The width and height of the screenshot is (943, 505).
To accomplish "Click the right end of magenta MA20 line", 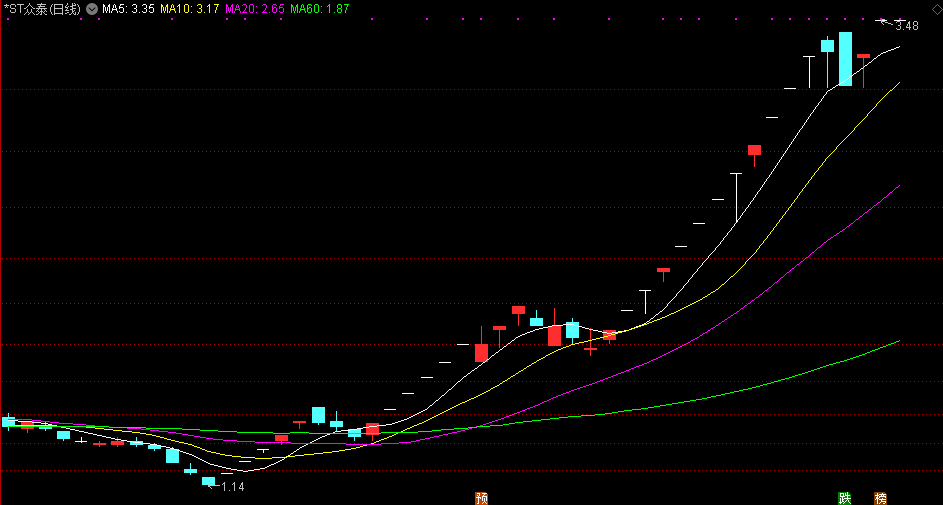I will 898,187.
